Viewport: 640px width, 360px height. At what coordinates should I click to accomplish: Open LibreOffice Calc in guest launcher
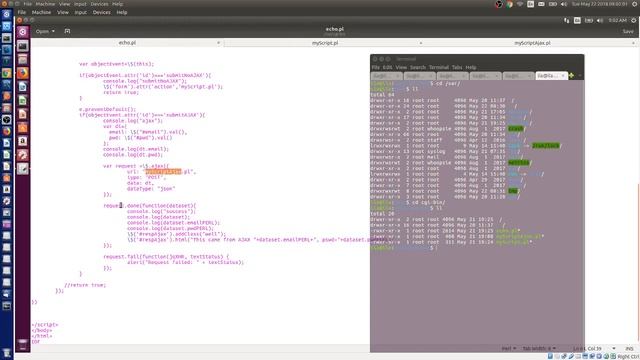coord(23,100)
